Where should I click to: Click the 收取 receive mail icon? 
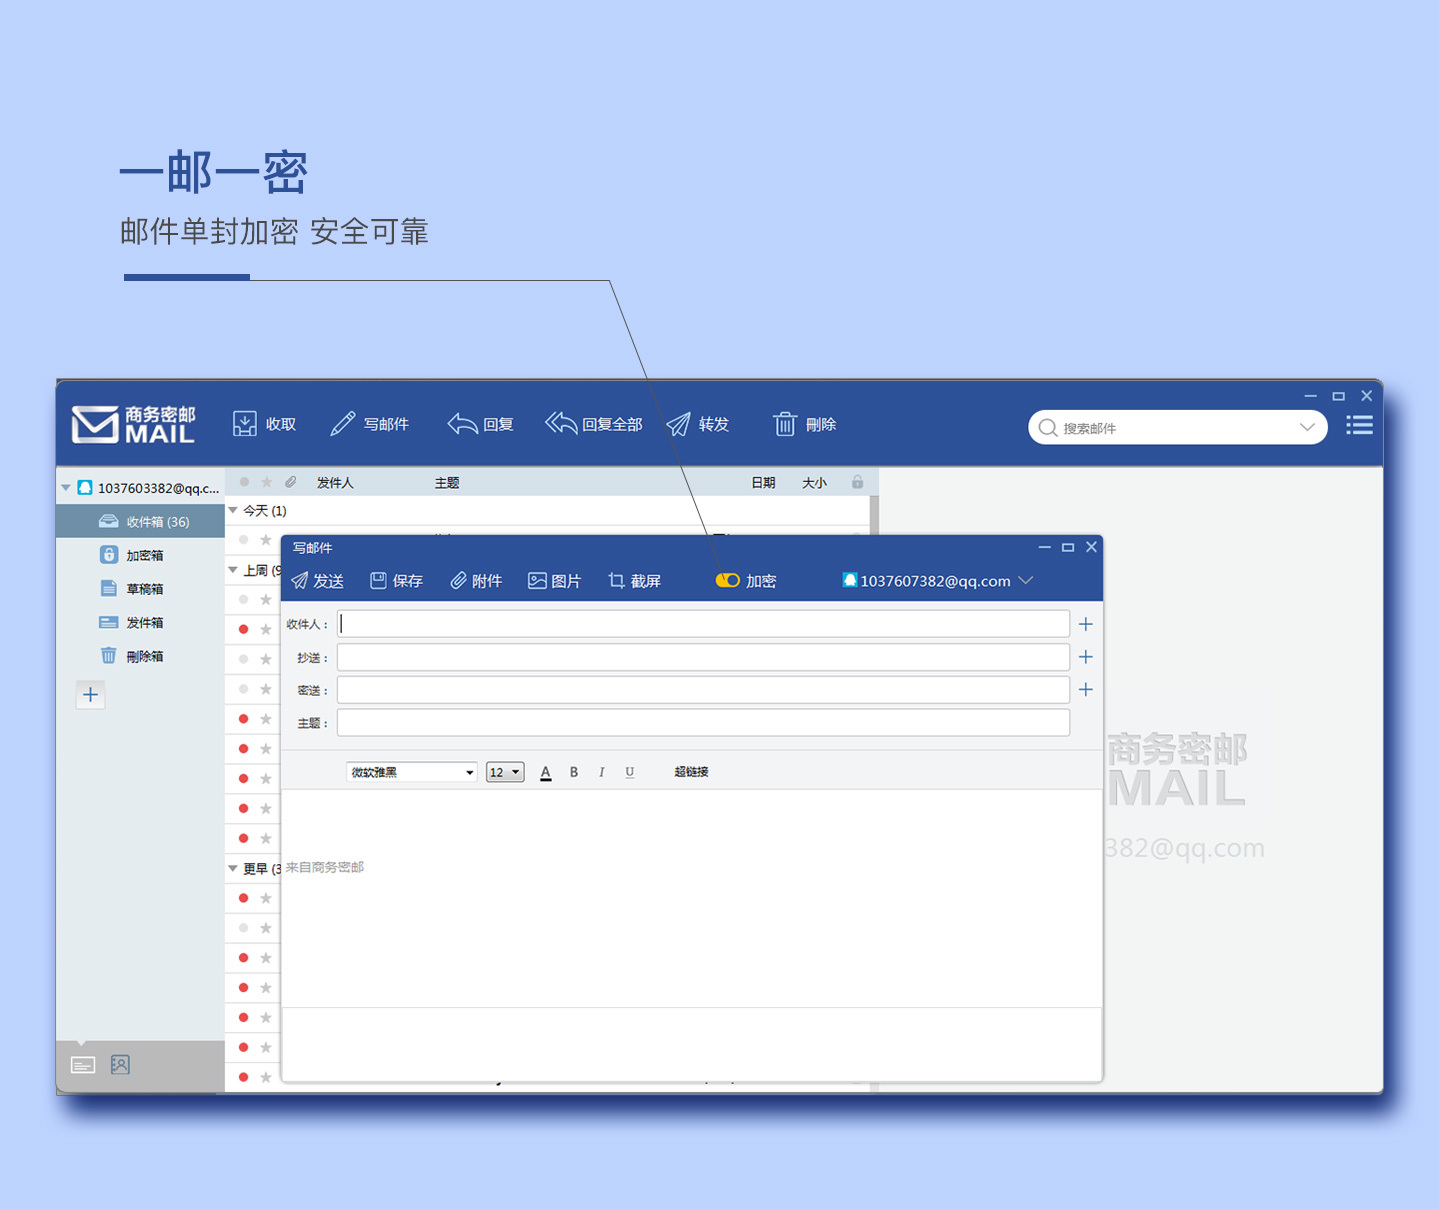245,424
